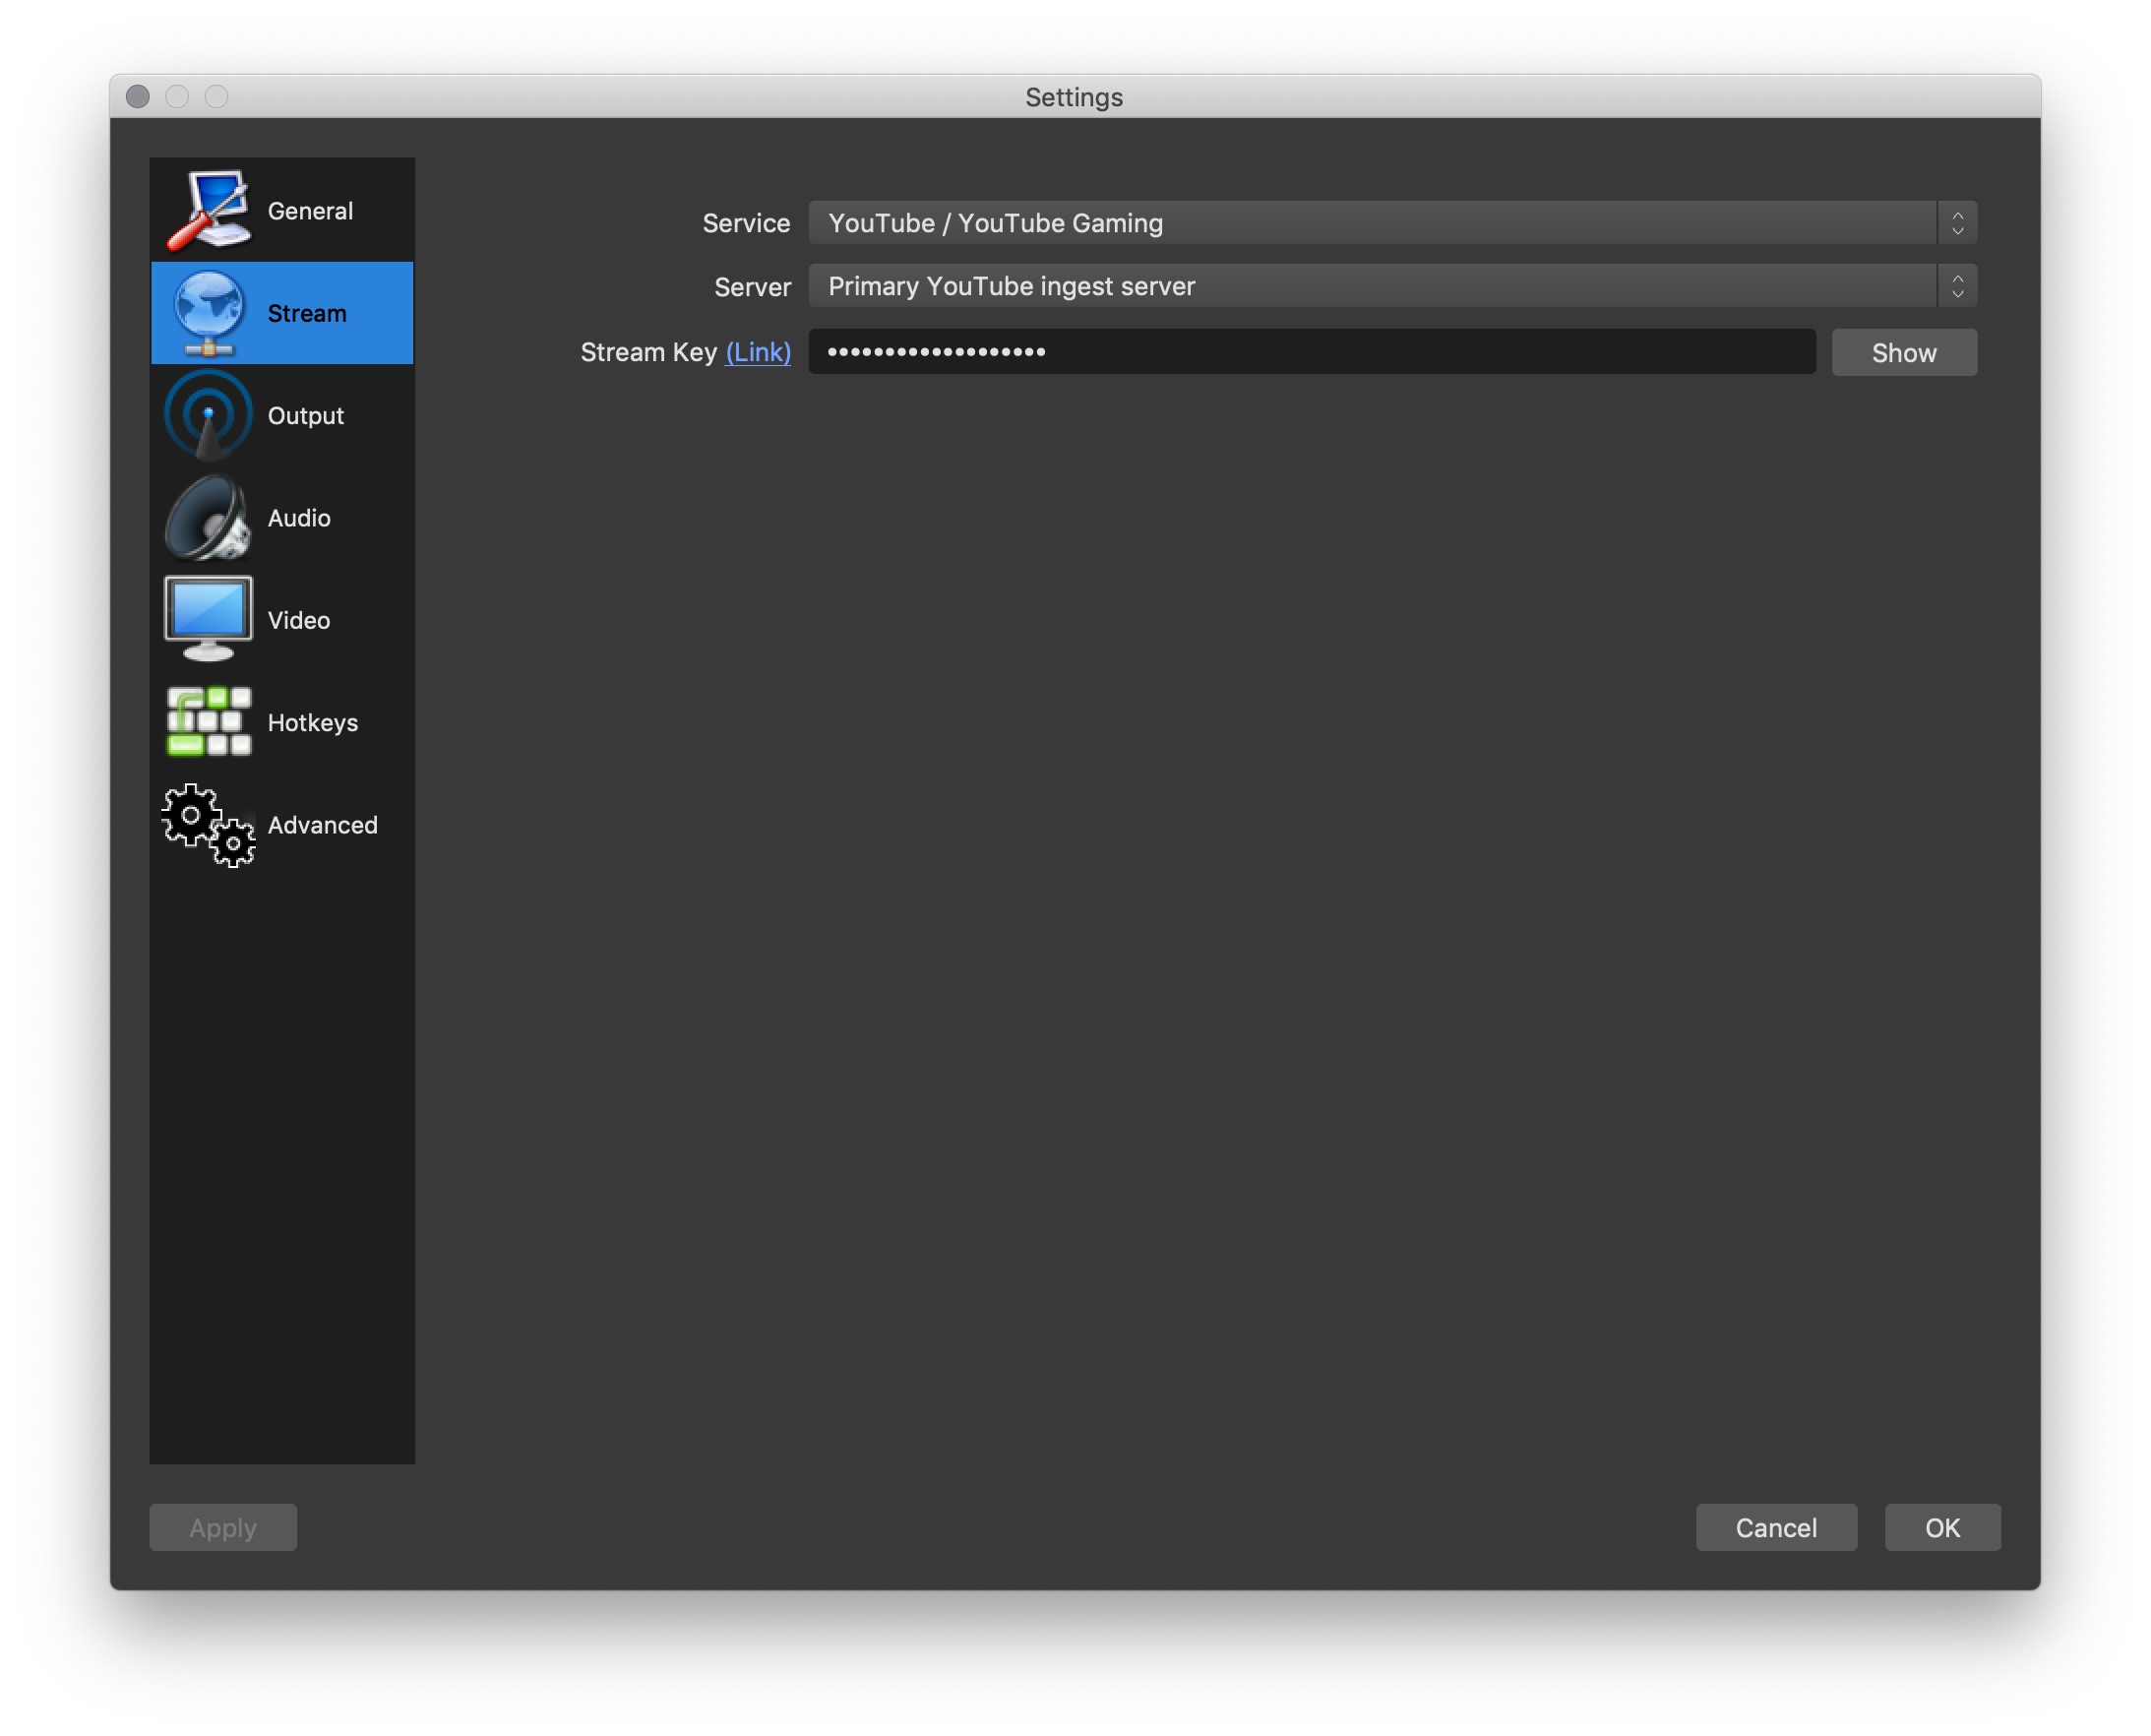The image size is (2151, 1736).
Task: Click the OK button to save
Action: point(1942,1527)
